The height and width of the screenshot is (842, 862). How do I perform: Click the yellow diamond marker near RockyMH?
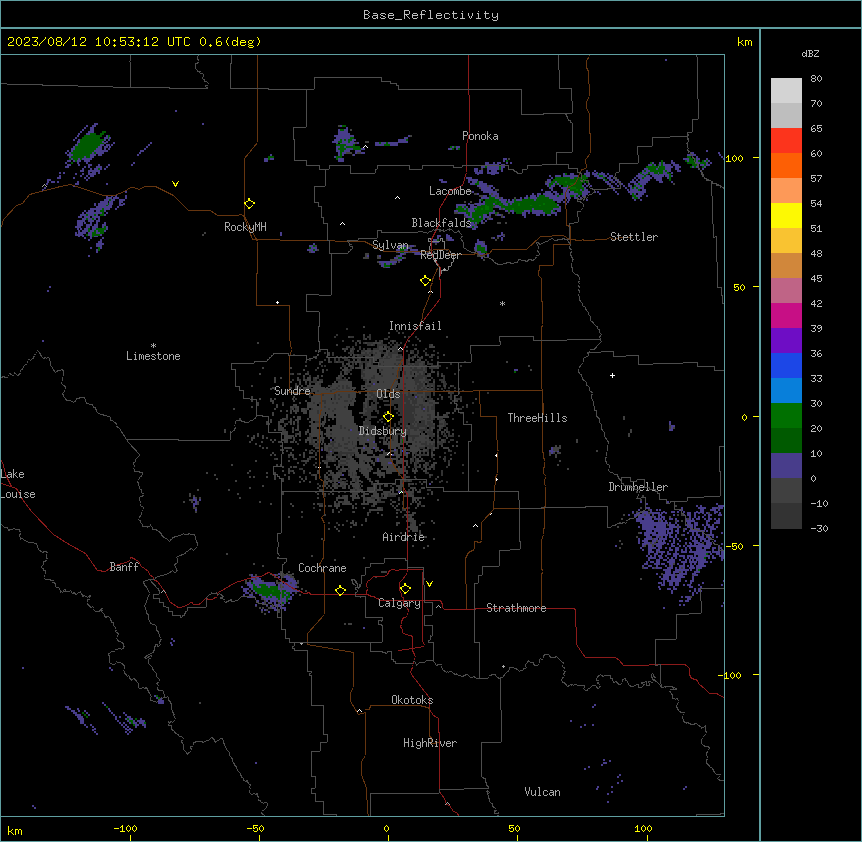click(249, 204)
